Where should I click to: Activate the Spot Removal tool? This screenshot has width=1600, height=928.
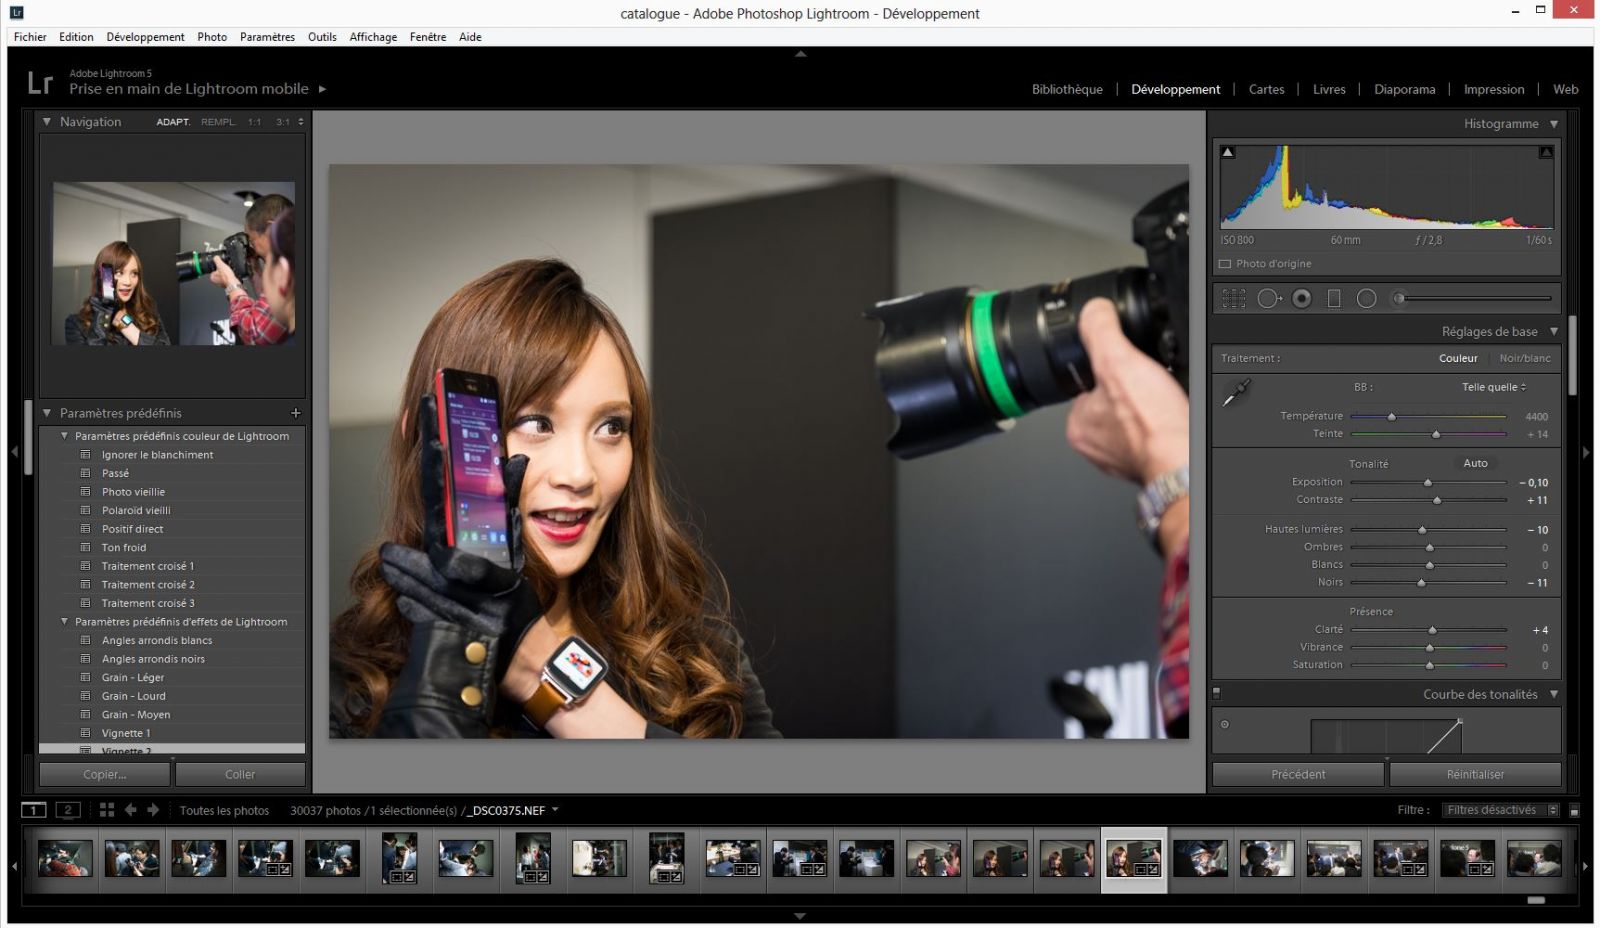click(x=1268, y=298)
